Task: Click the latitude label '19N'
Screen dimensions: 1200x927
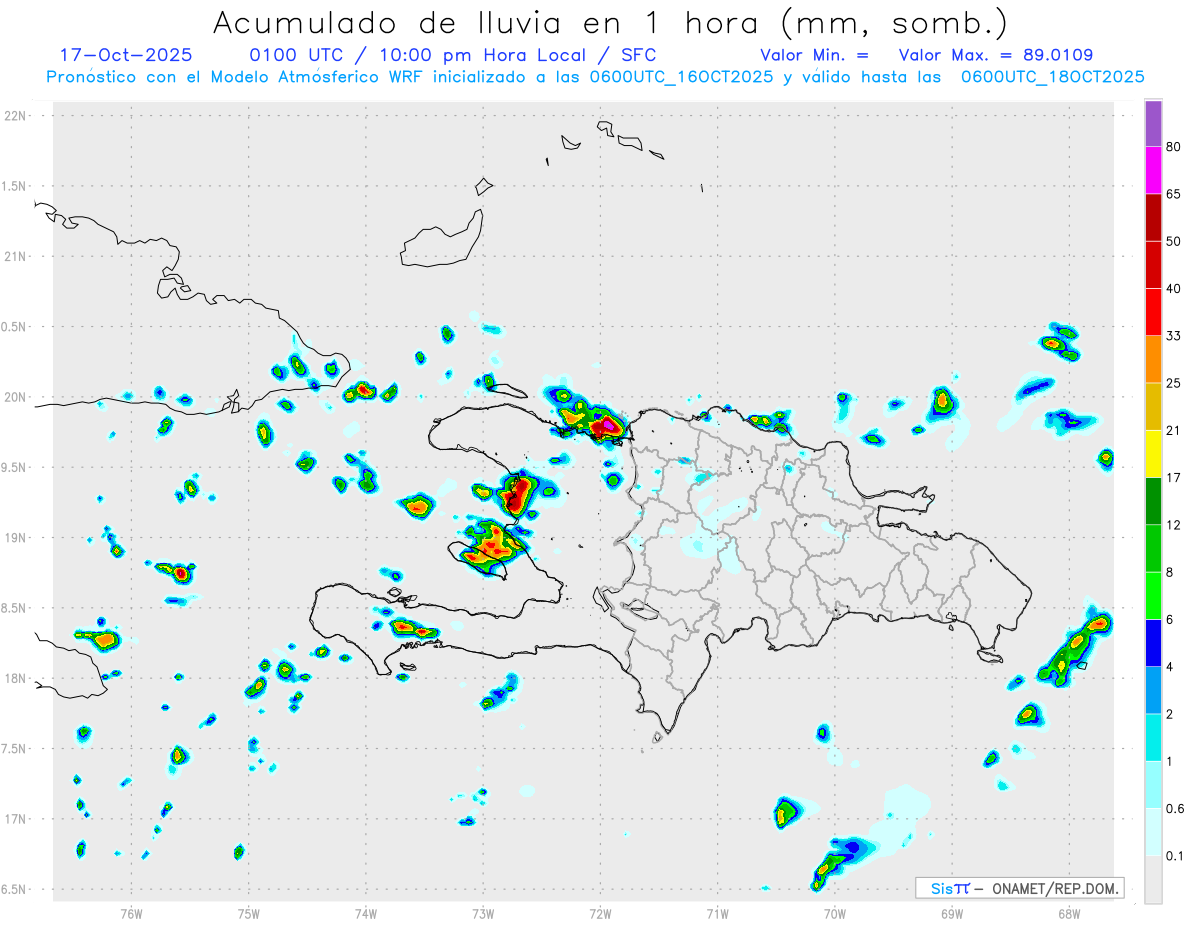Action: pos(17,538)
